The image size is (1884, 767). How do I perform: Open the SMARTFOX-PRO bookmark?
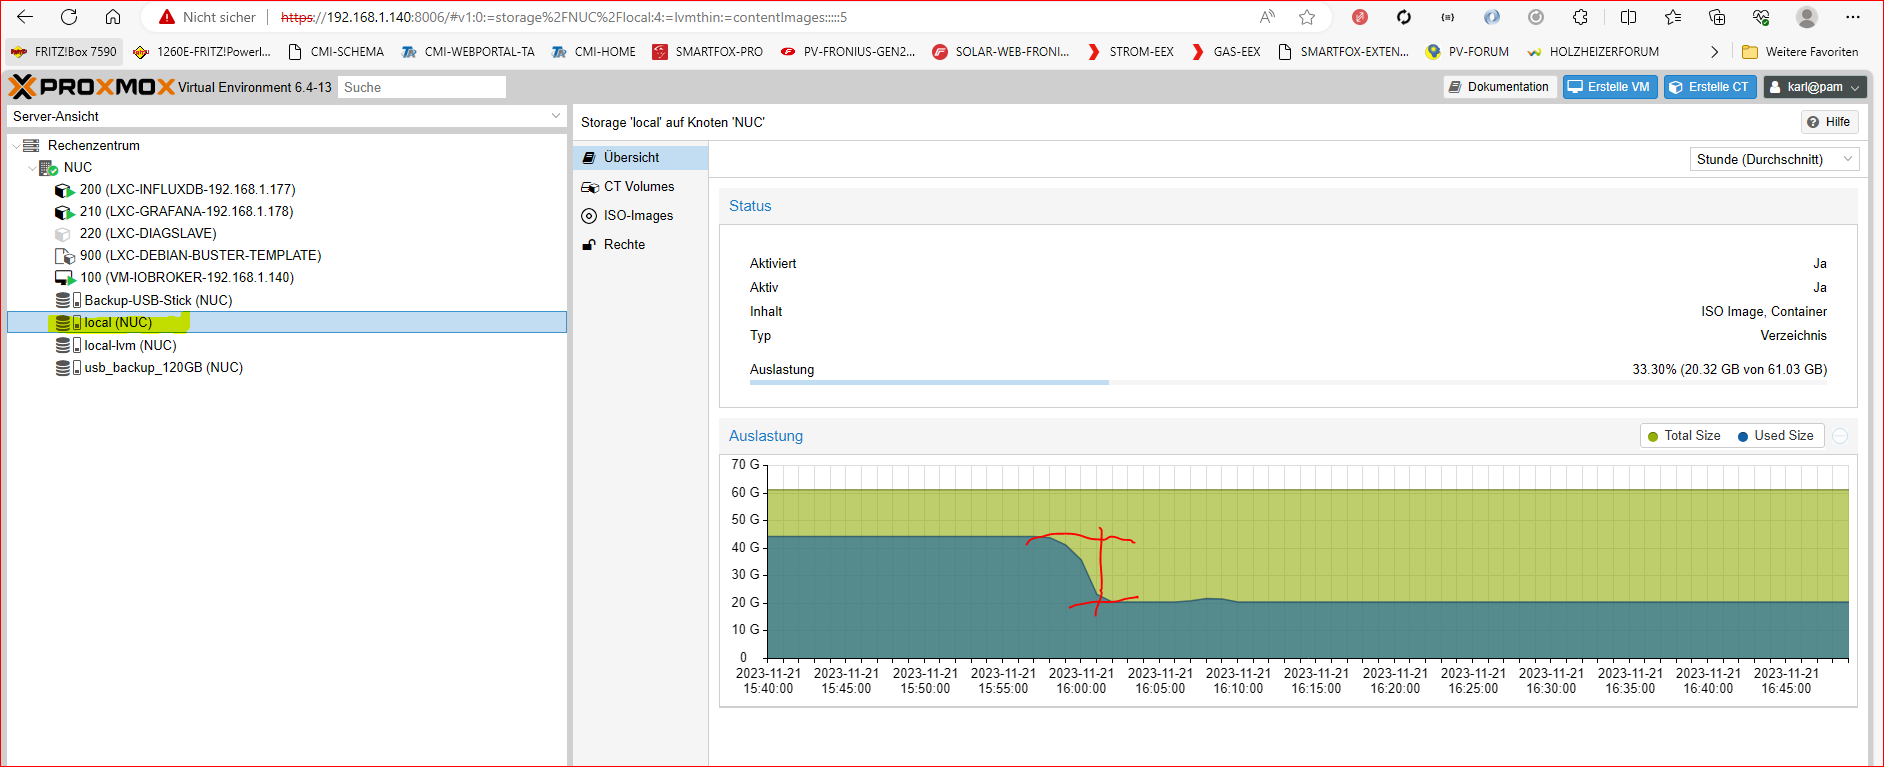708,52
